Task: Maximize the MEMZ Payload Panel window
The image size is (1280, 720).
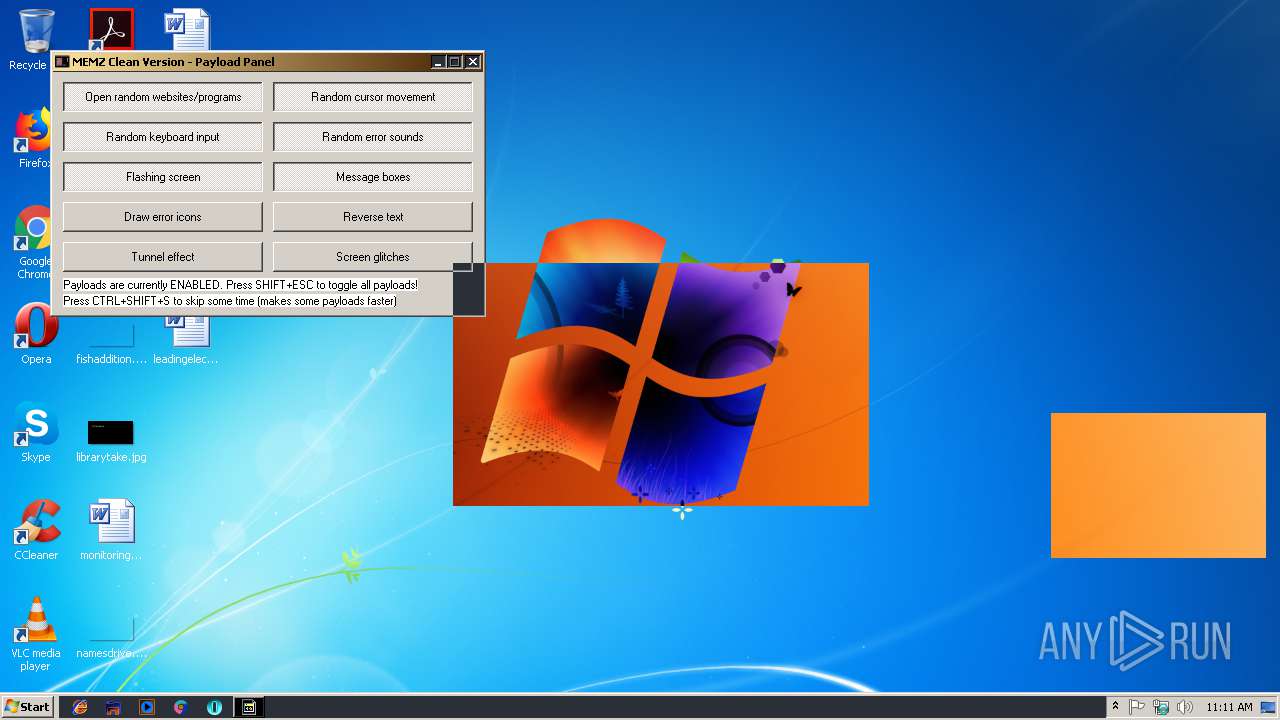Action: coord(455,62)
